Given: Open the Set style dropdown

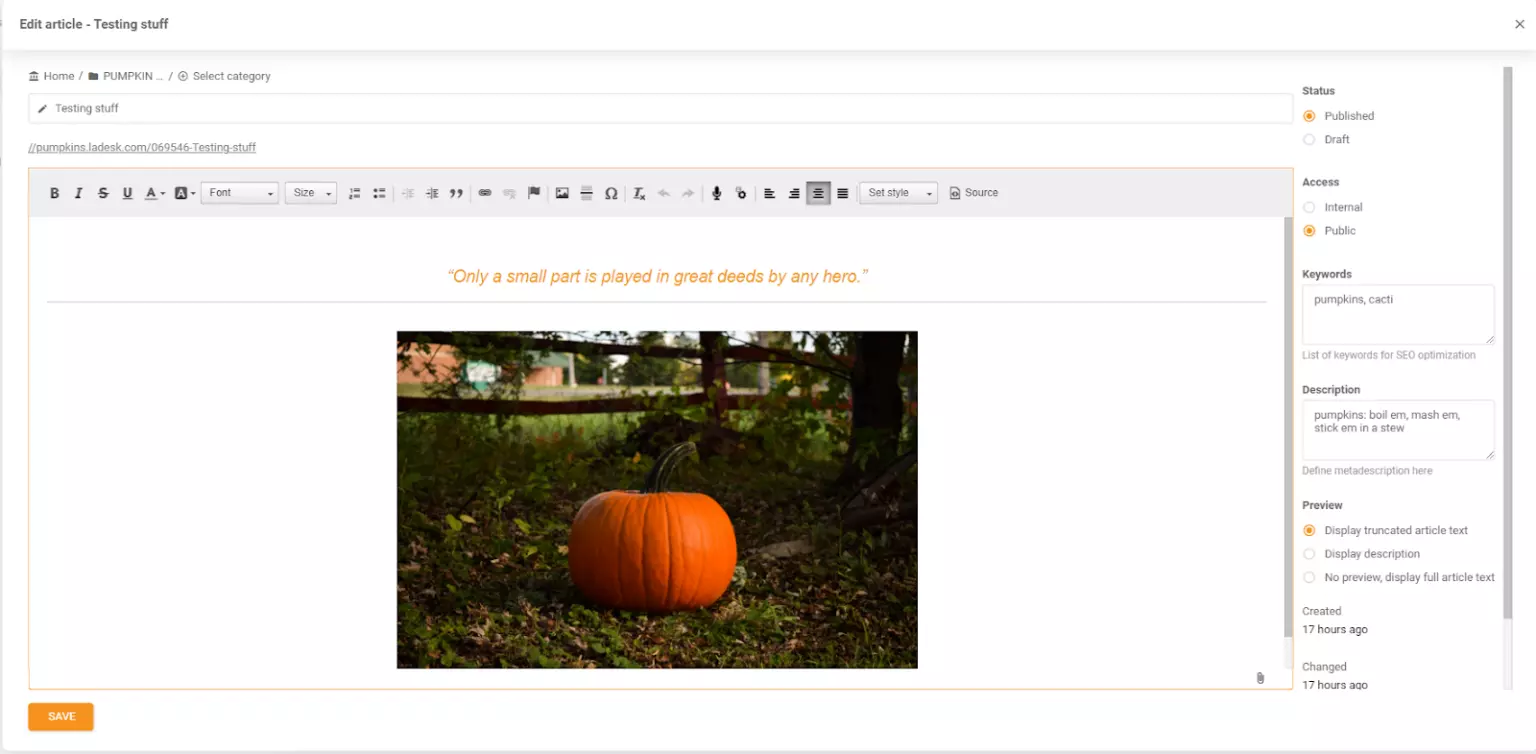Looking at the screenshot, I should click(897, 192).
